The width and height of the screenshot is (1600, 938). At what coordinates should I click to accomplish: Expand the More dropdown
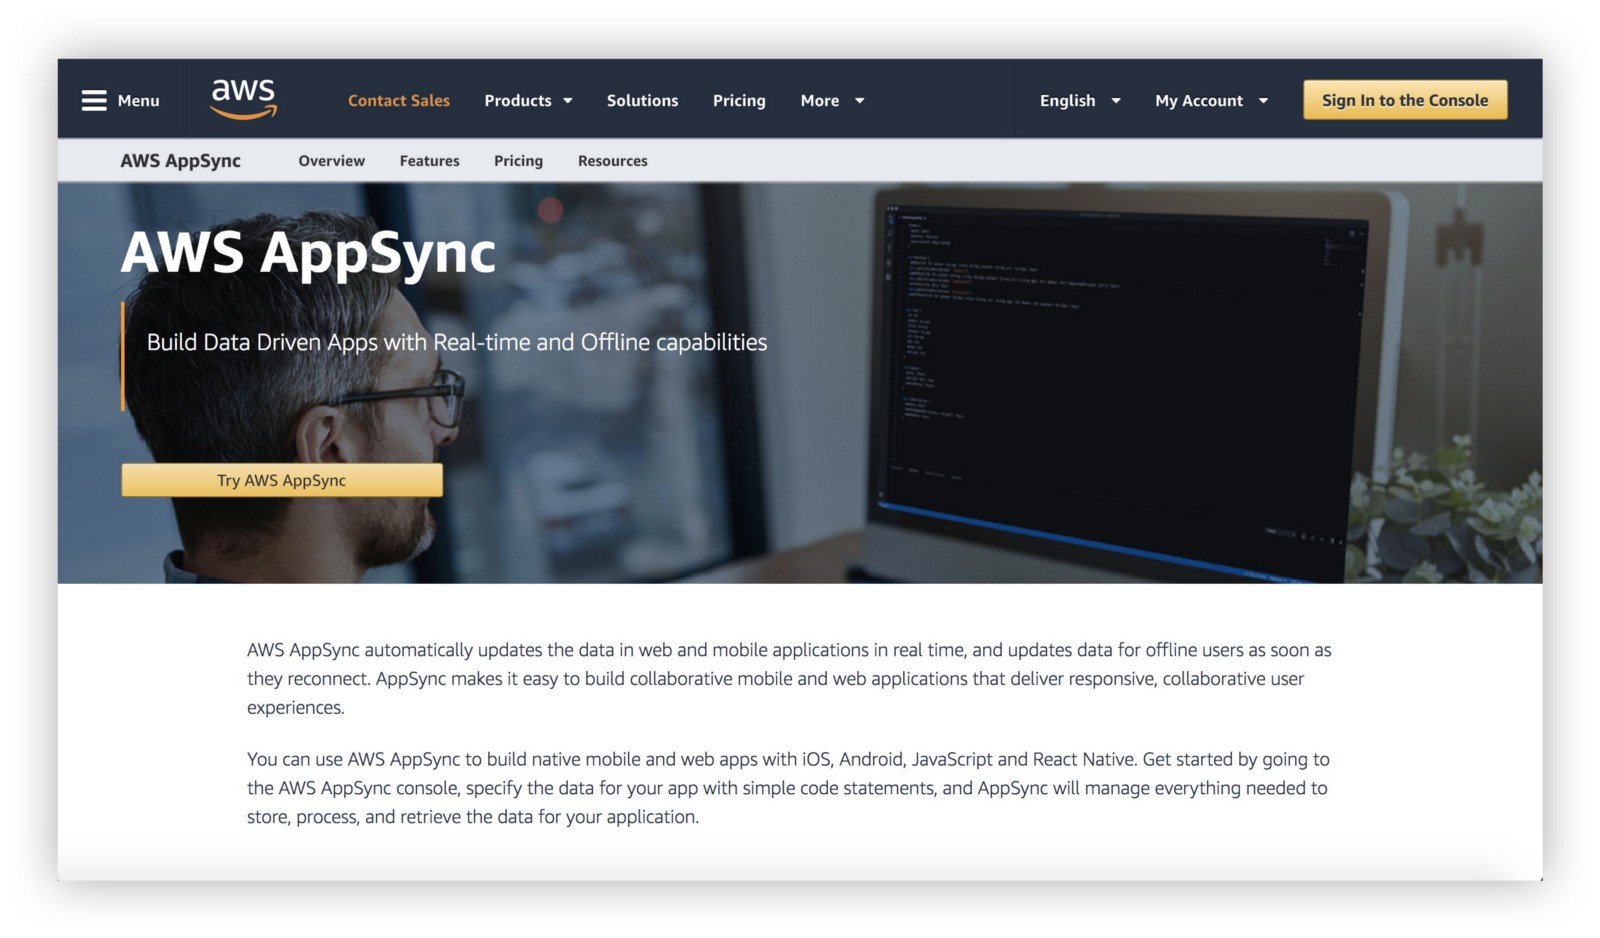click(832, 100)
